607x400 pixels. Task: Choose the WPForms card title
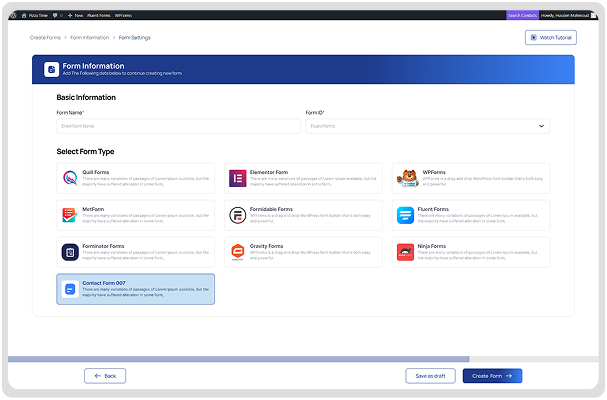434,172
